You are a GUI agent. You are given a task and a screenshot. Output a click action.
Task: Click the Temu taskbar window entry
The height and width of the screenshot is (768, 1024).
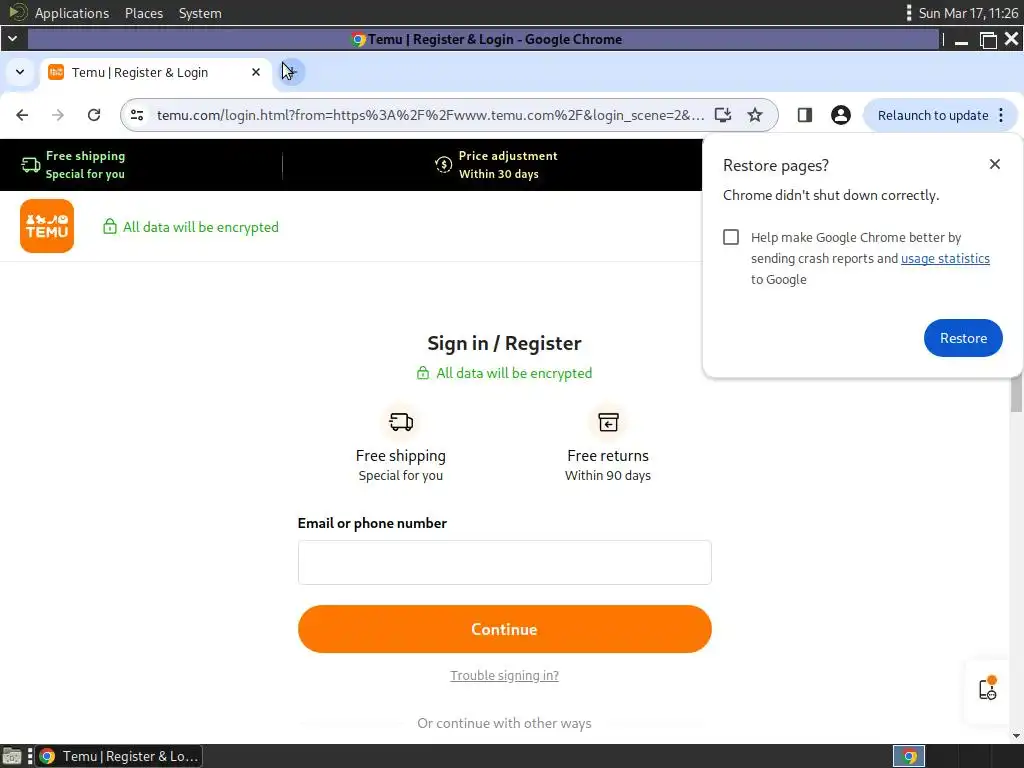coord(119,756)
